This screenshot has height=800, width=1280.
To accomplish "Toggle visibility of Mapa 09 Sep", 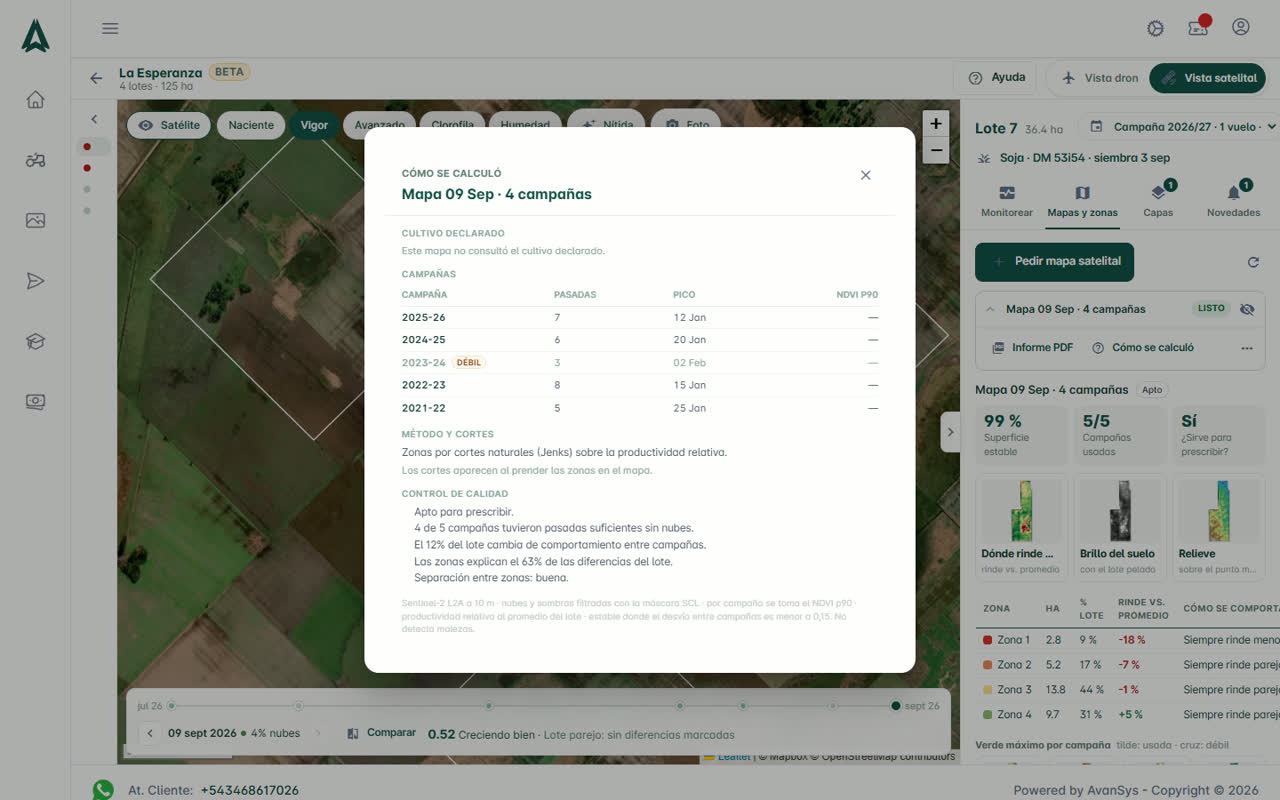I will 1246,309.
